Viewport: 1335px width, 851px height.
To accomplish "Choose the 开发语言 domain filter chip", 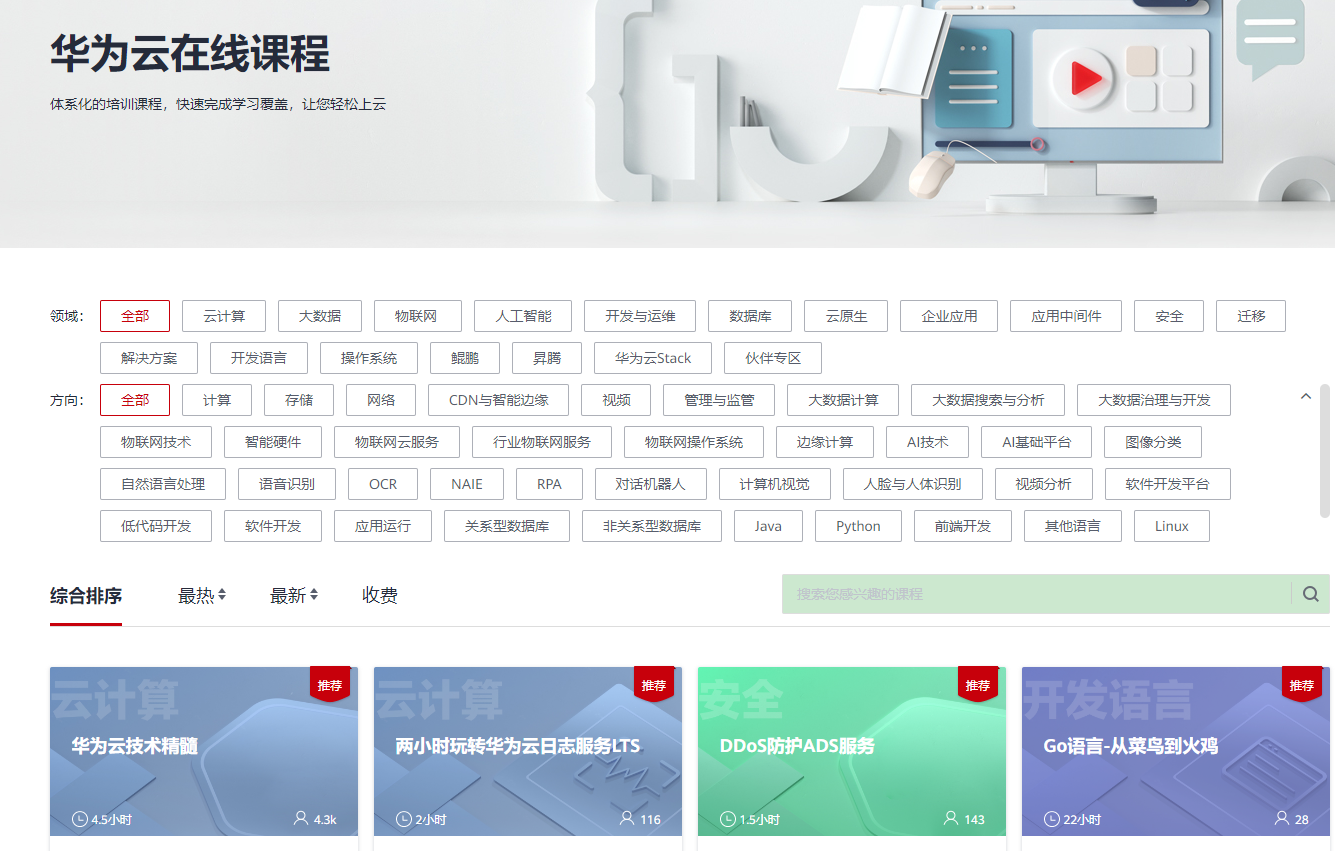I will pyautogui.click(x=259, y=358).
